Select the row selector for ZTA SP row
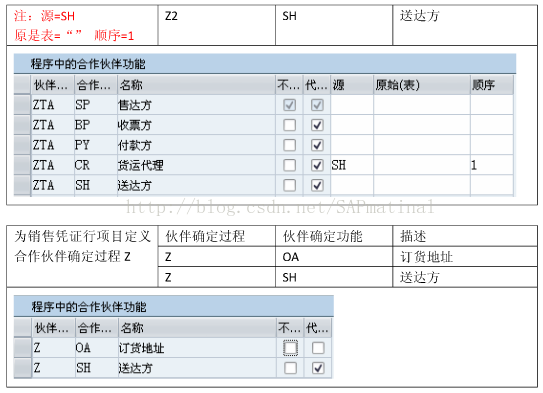The image size is (543, 393). tap(23, 105)
